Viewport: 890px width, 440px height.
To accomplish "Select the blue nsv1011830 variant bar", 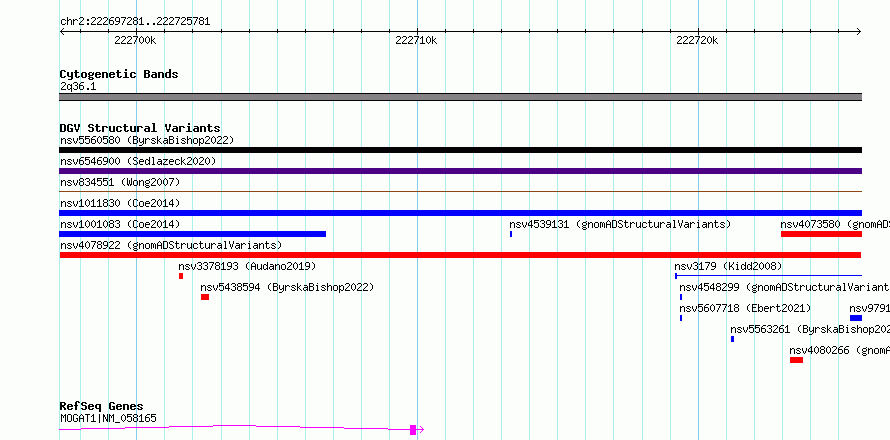I will click(x=460, y=213).
